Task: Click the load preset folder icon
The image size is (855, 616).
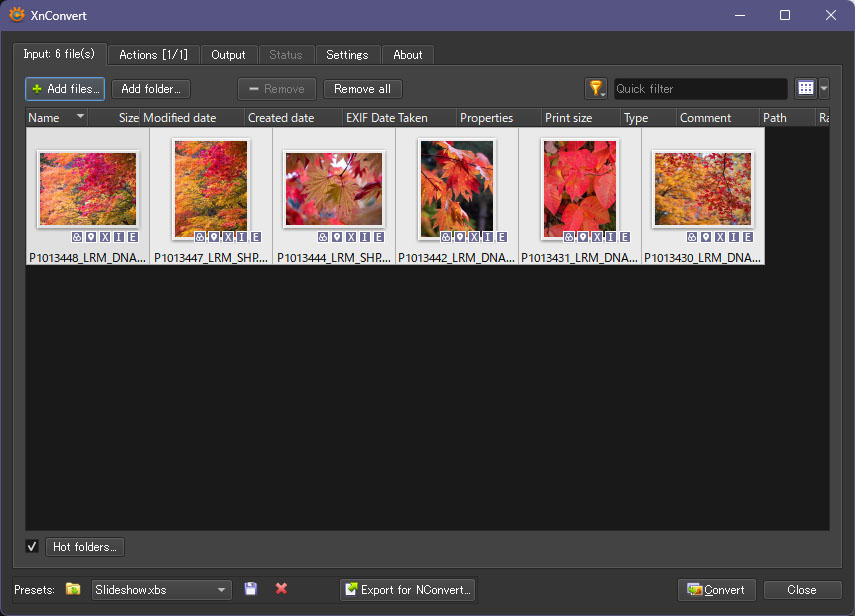Action: 73,590
